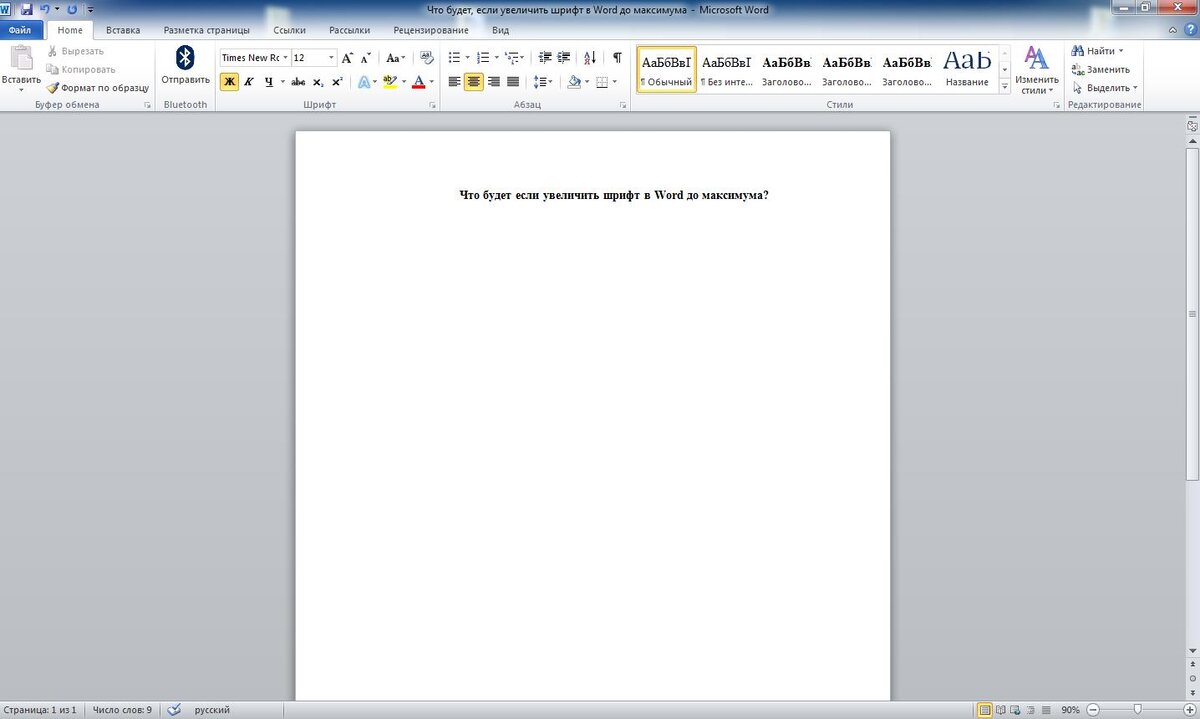Open the Рецензирование tab

[431, 29]
